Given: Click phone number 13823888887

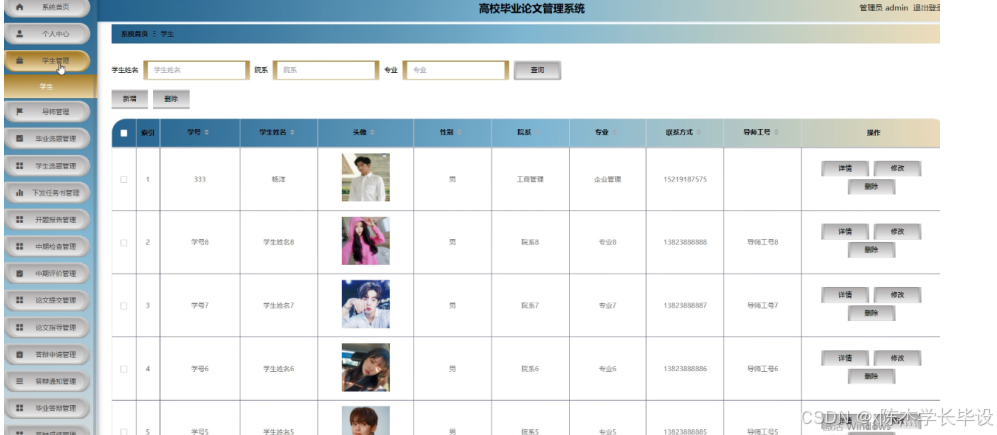Looking at the screenshot, I should 685,305.
